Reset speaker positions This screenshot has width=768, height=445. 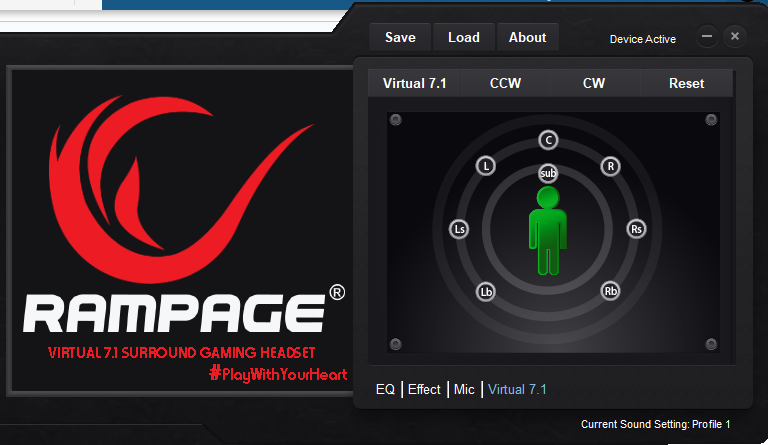coord(687,83)
